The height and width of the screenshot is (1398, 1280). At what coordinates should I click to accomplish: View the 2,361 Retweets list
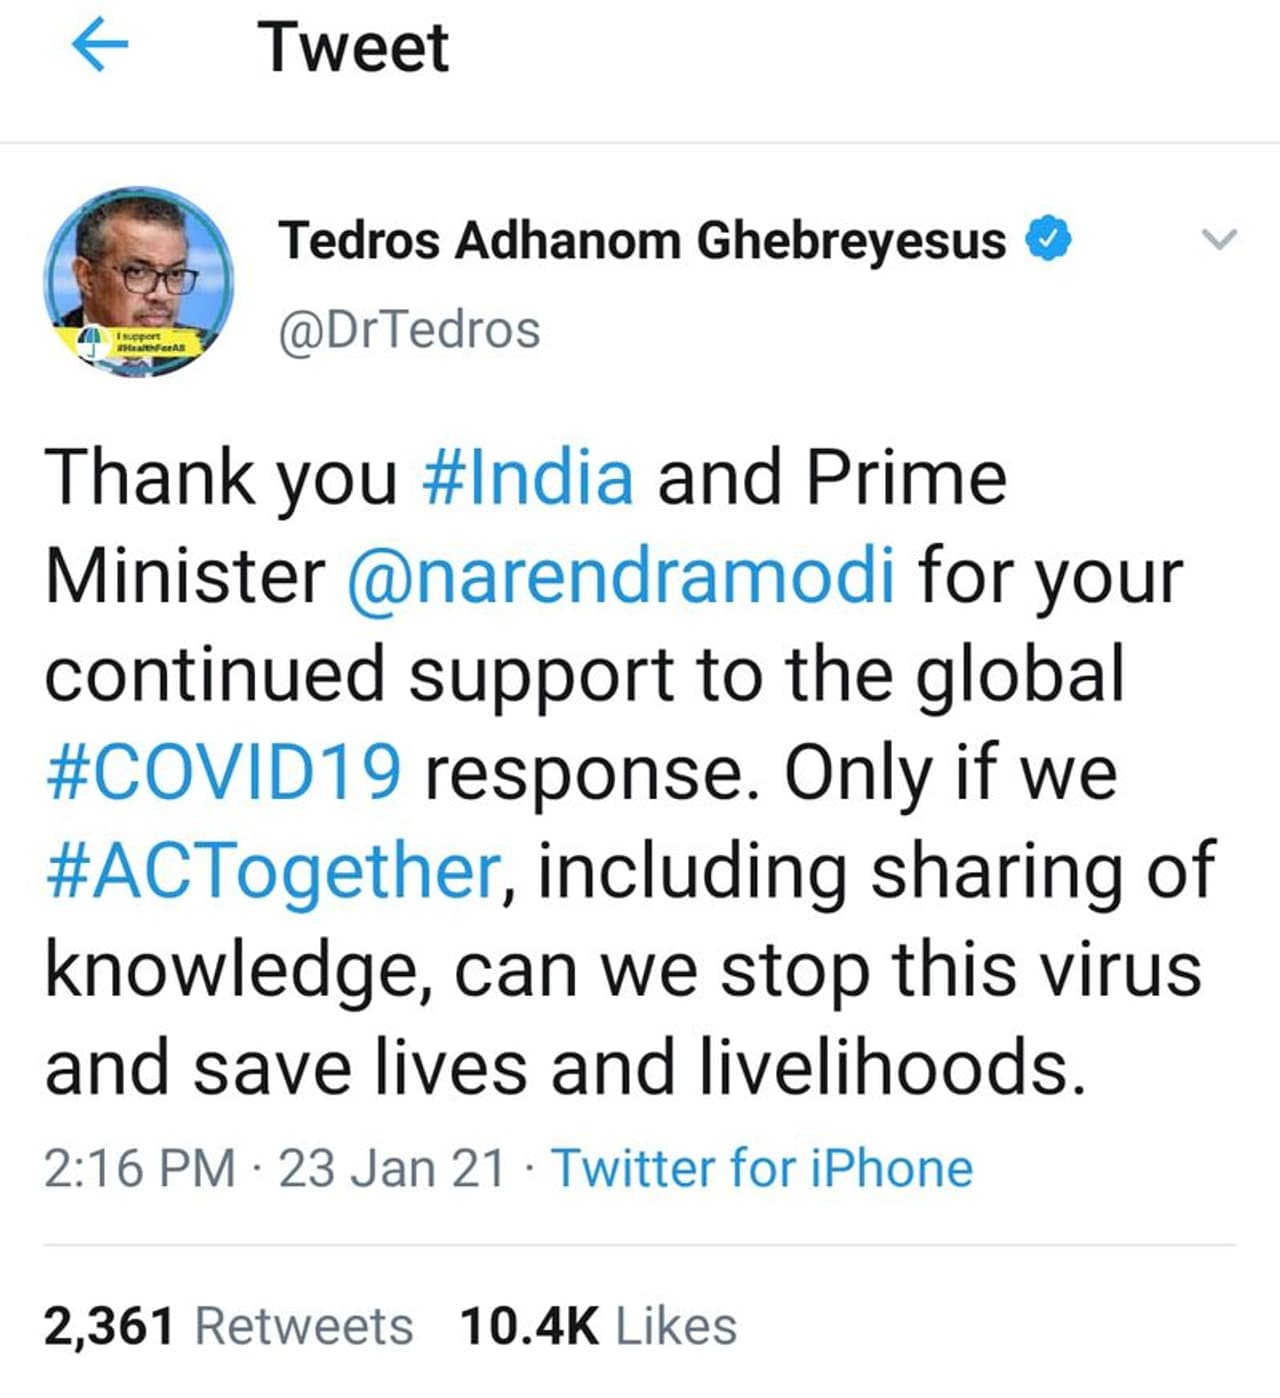tap(228, 1326)
